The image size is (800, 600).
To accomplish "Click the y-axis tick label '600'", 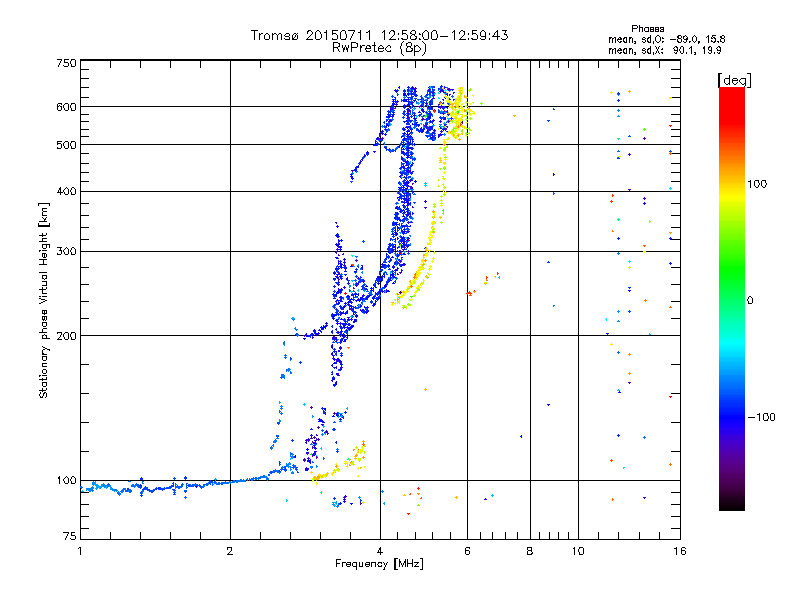I will (66, 107).
